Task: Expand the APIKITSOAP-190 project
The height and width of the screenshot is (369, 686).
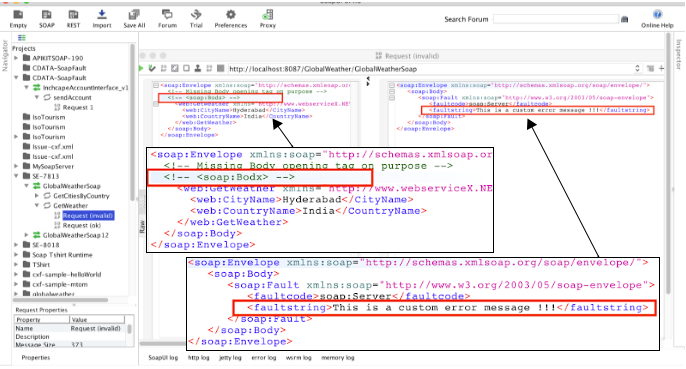Action: click(16, 58)
